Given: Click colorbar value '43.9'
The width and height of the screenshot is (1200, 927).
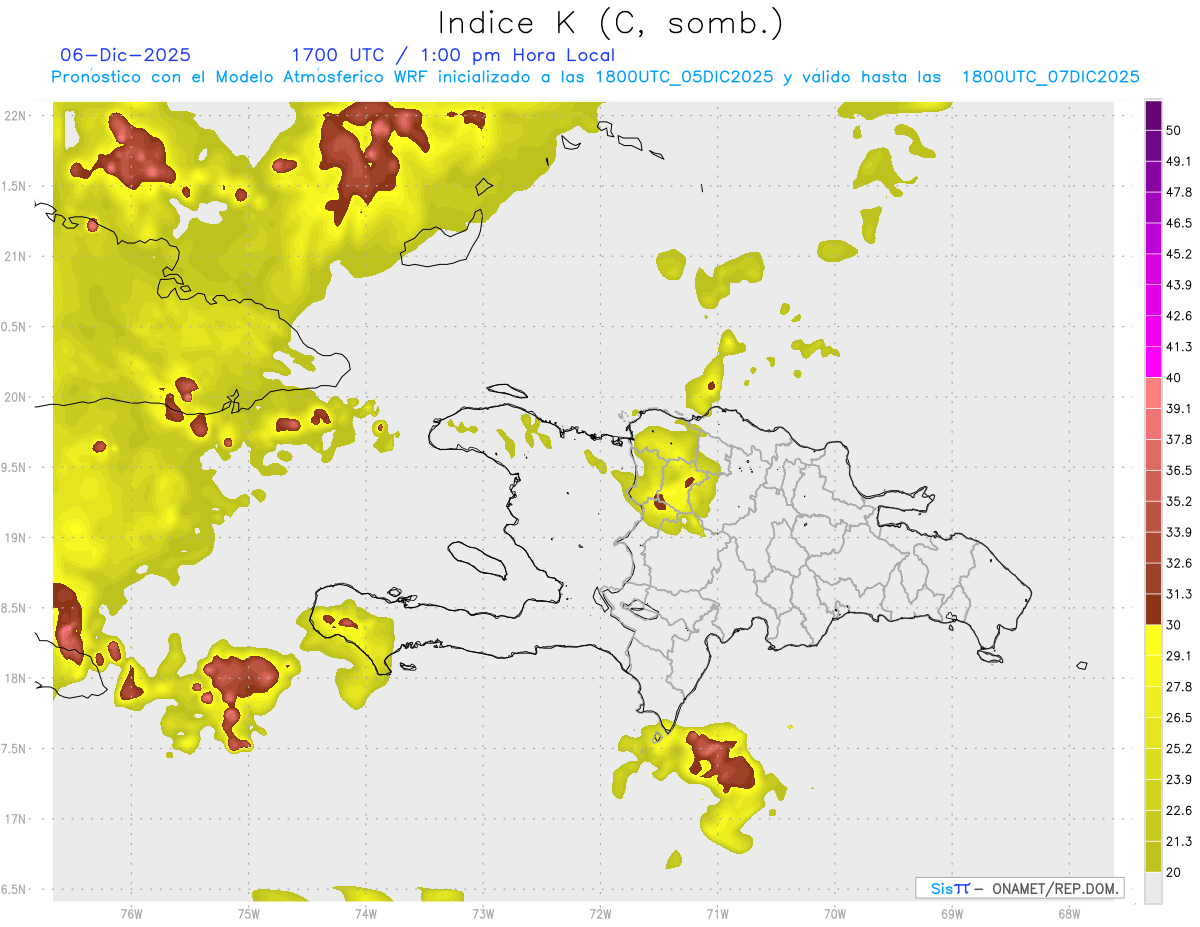Looking at the screenshot, I should 1179,285.
